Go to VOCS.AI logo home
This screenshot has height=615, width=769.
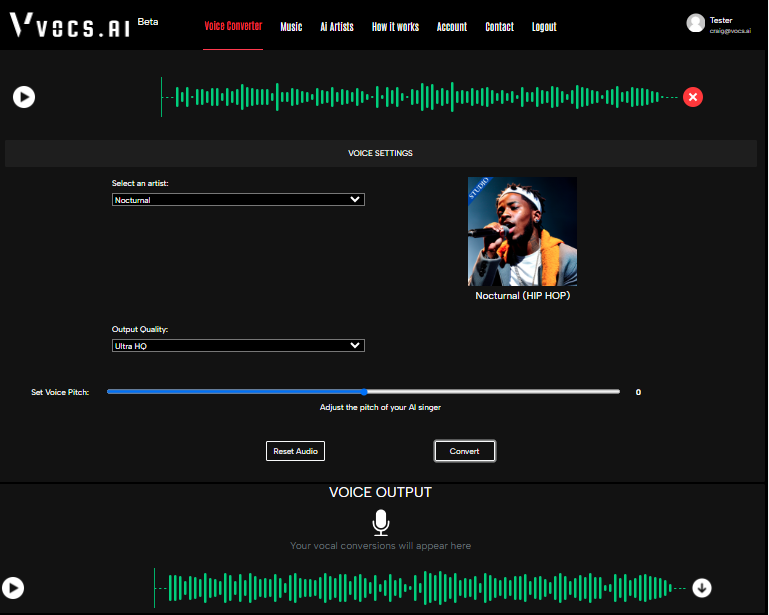pos(70,26)
